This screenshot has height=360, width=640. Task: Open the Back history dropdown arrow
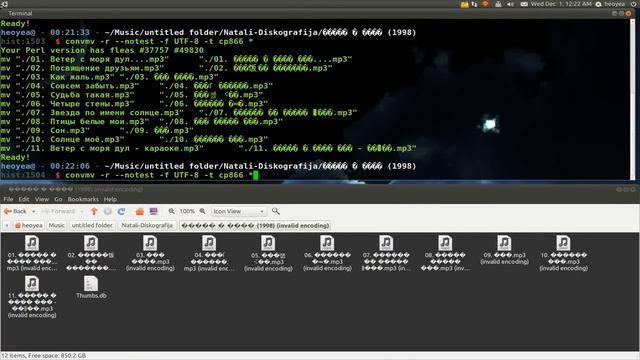[x=33, y=211]
